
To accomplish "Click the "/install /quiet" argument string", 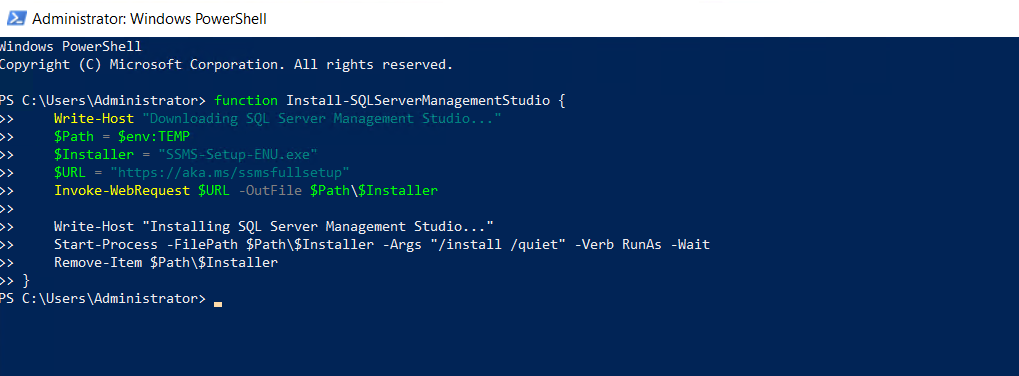I will pyautogui.click(x=500, y=245).
